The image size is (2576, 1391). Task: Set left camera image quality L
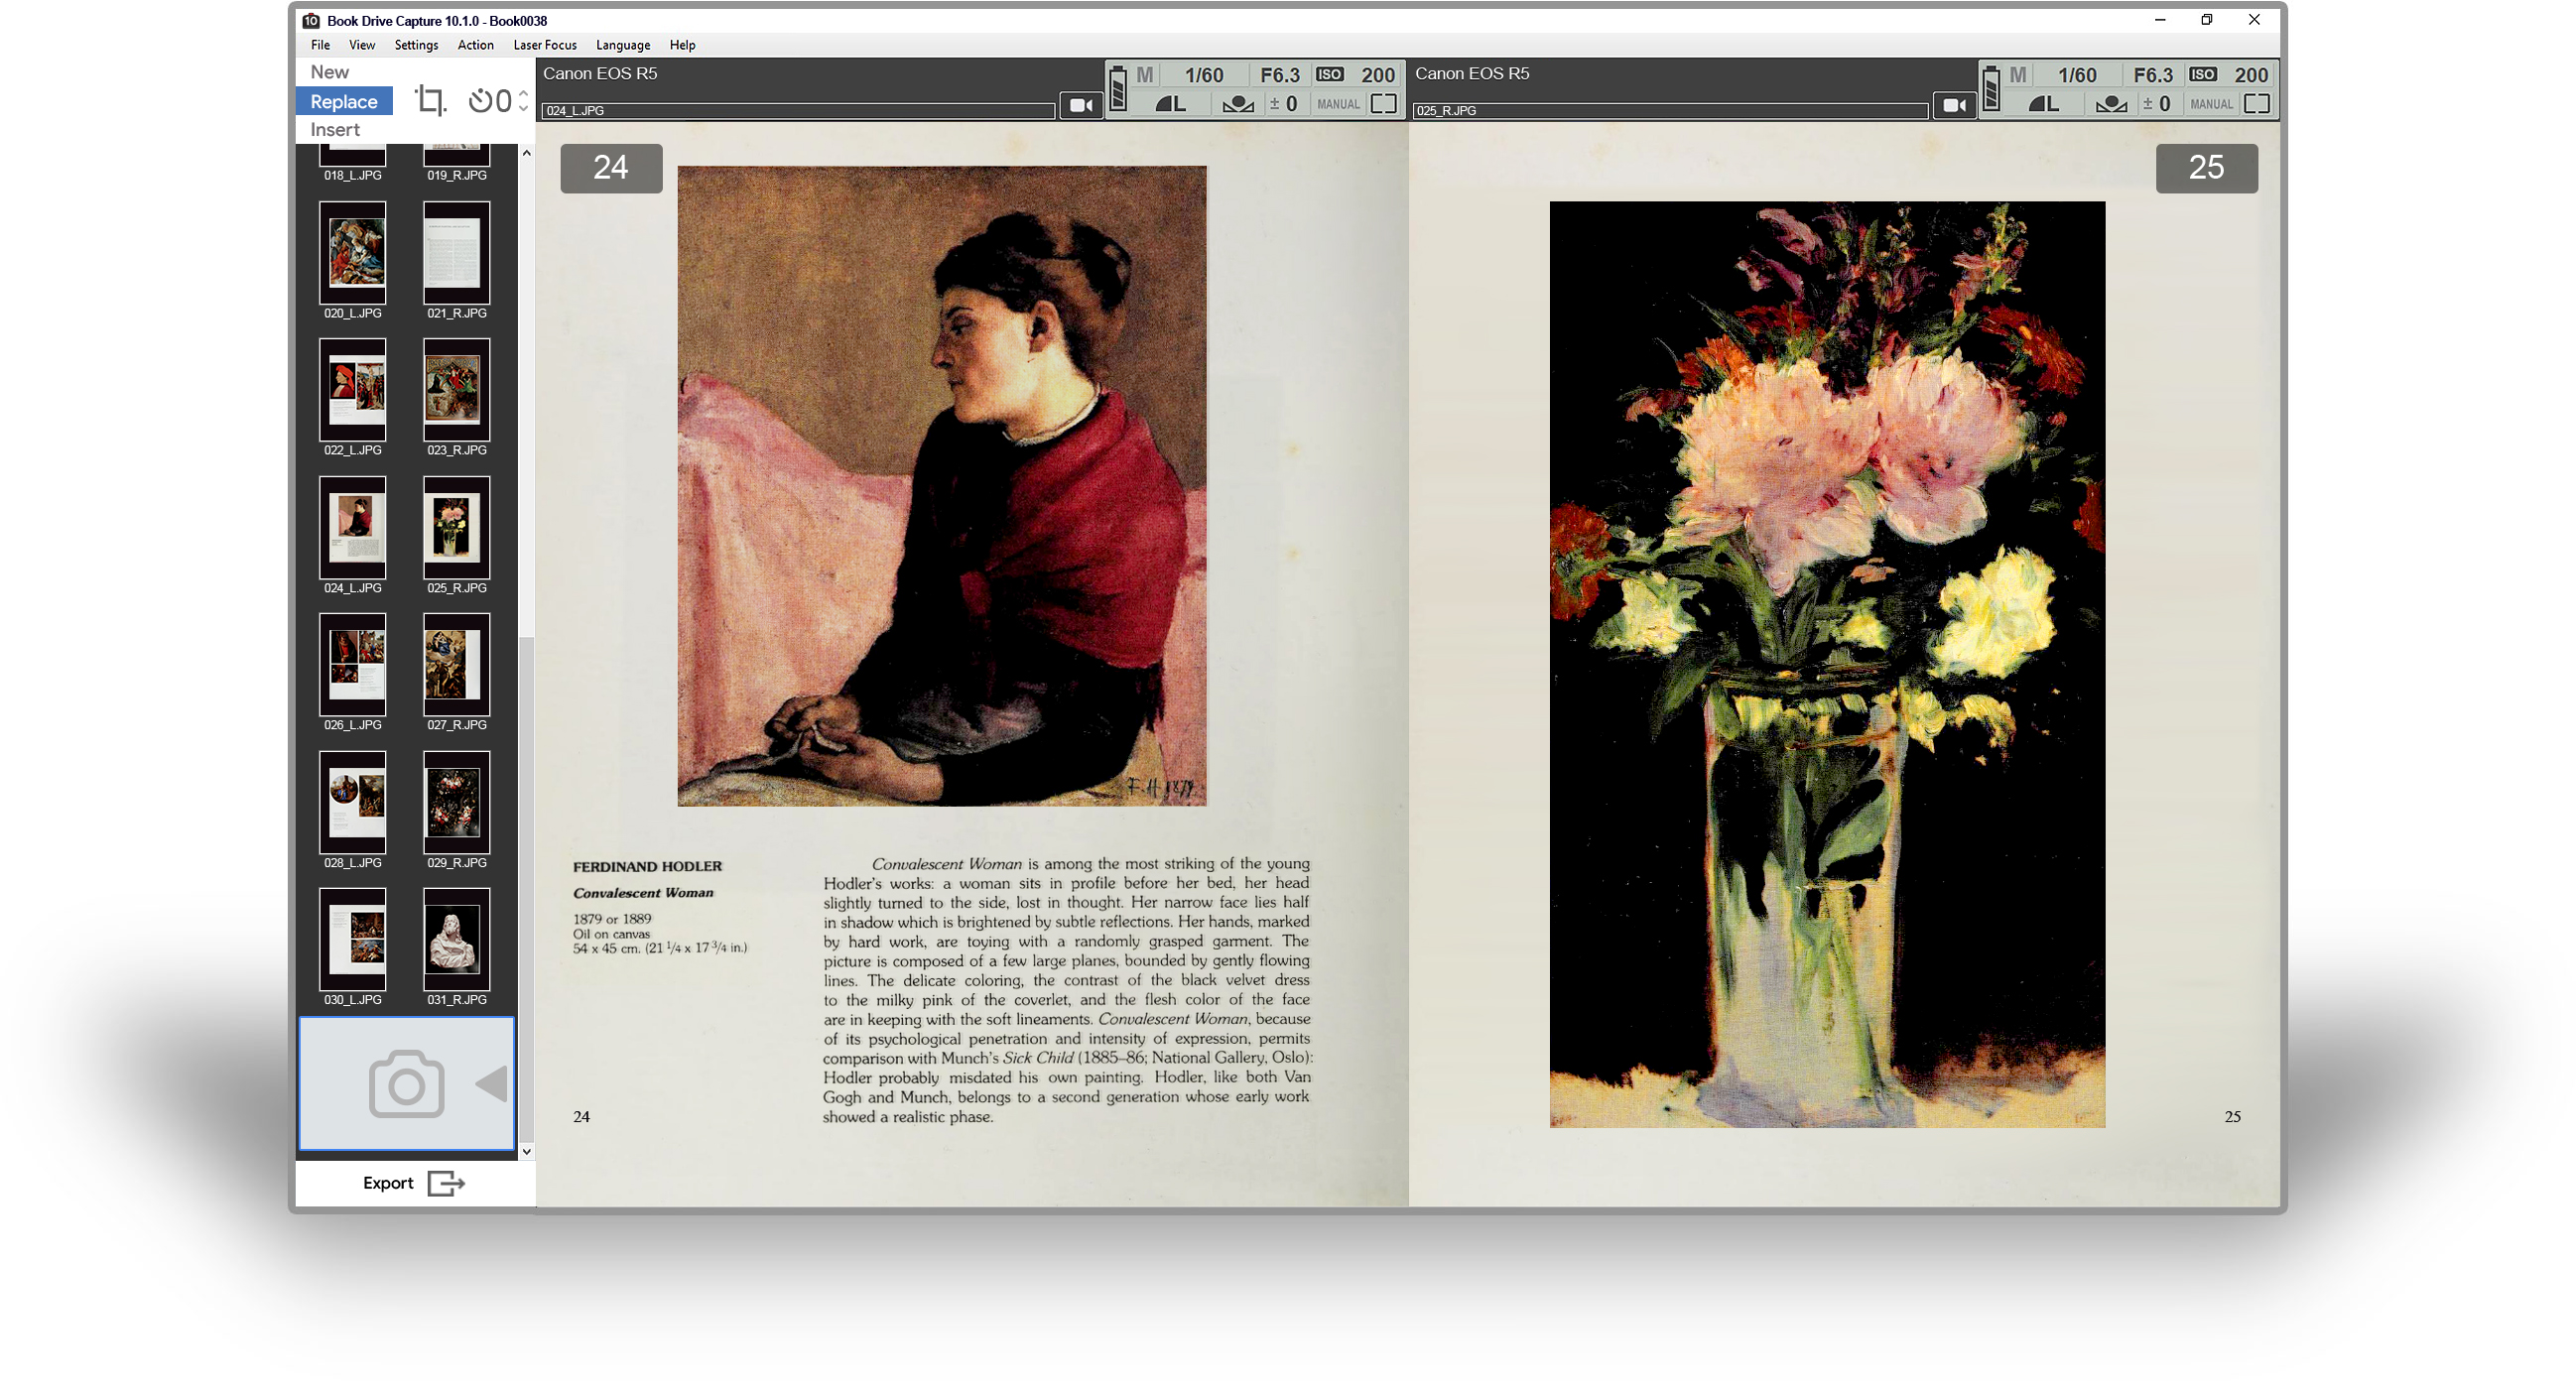coord(1171,104)
